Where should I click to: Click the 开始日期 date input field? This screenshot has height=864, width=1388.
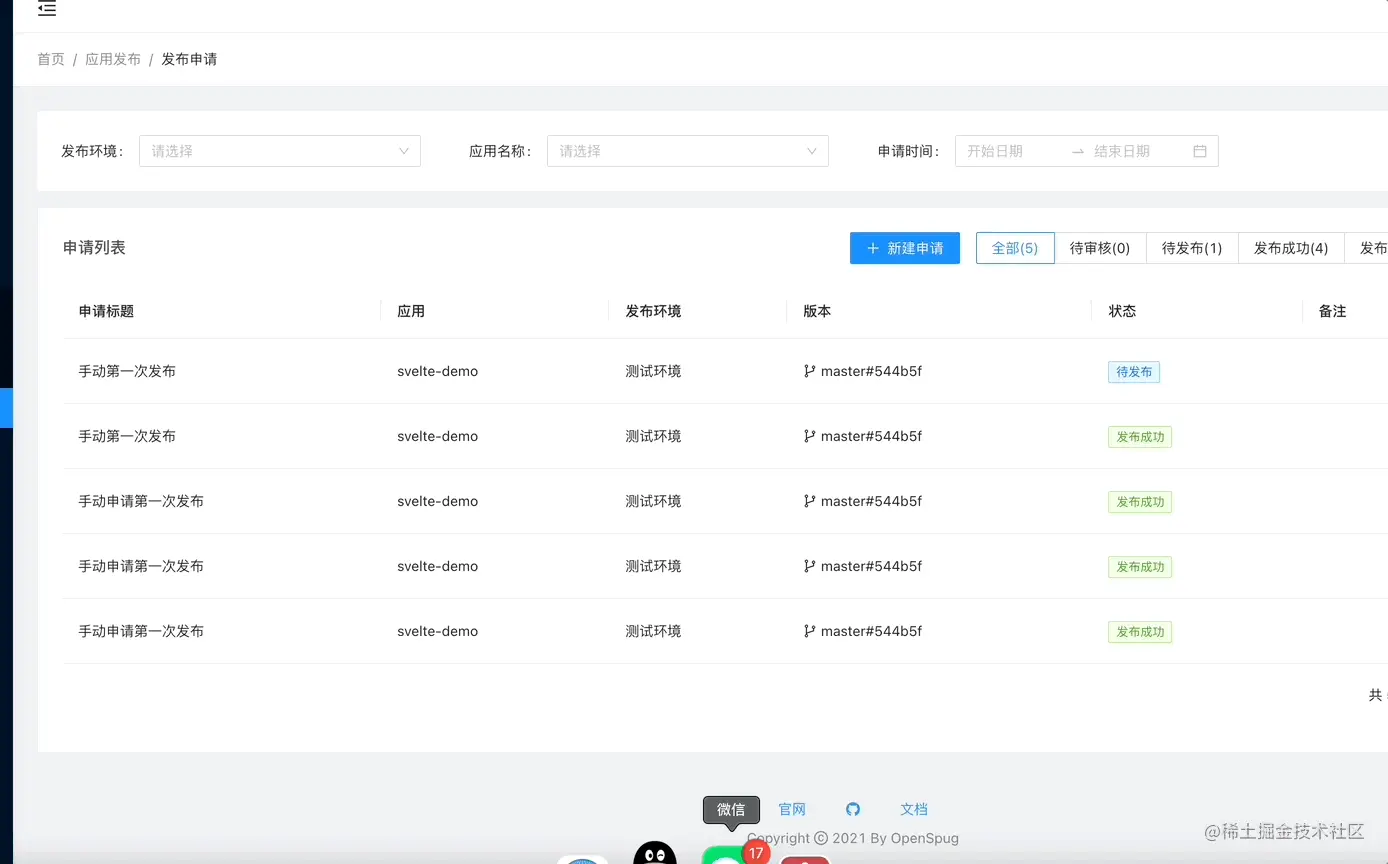pos(1010,150)
